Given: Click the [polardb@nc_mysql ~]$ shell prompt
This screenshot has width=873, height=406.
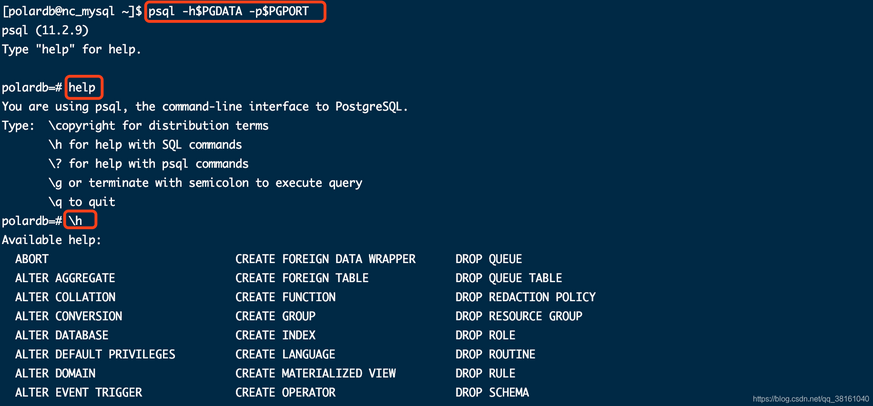Looking at the screenshot, I should [72, 12].
